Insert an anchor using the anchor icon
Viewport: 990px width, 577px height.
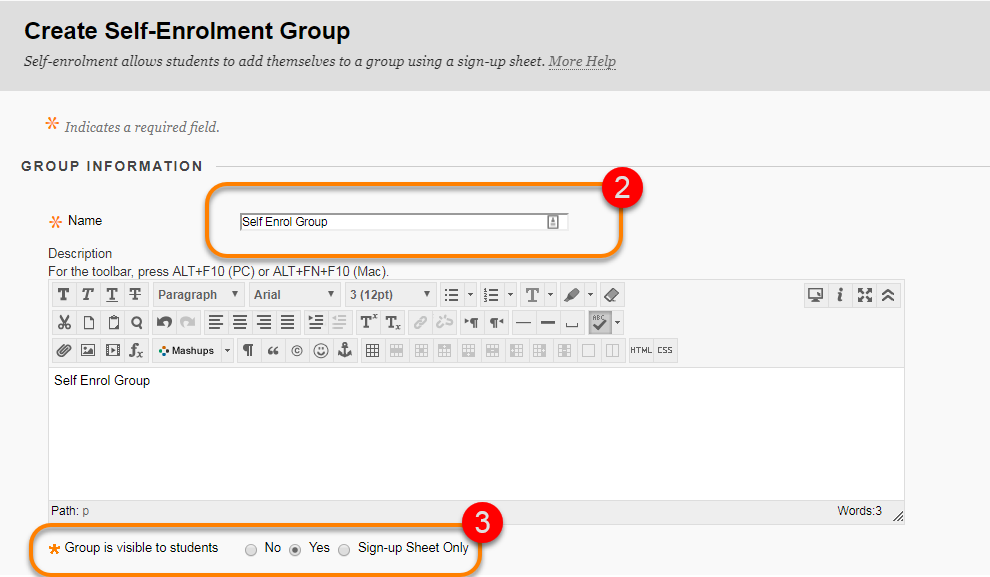coord(345,350)
